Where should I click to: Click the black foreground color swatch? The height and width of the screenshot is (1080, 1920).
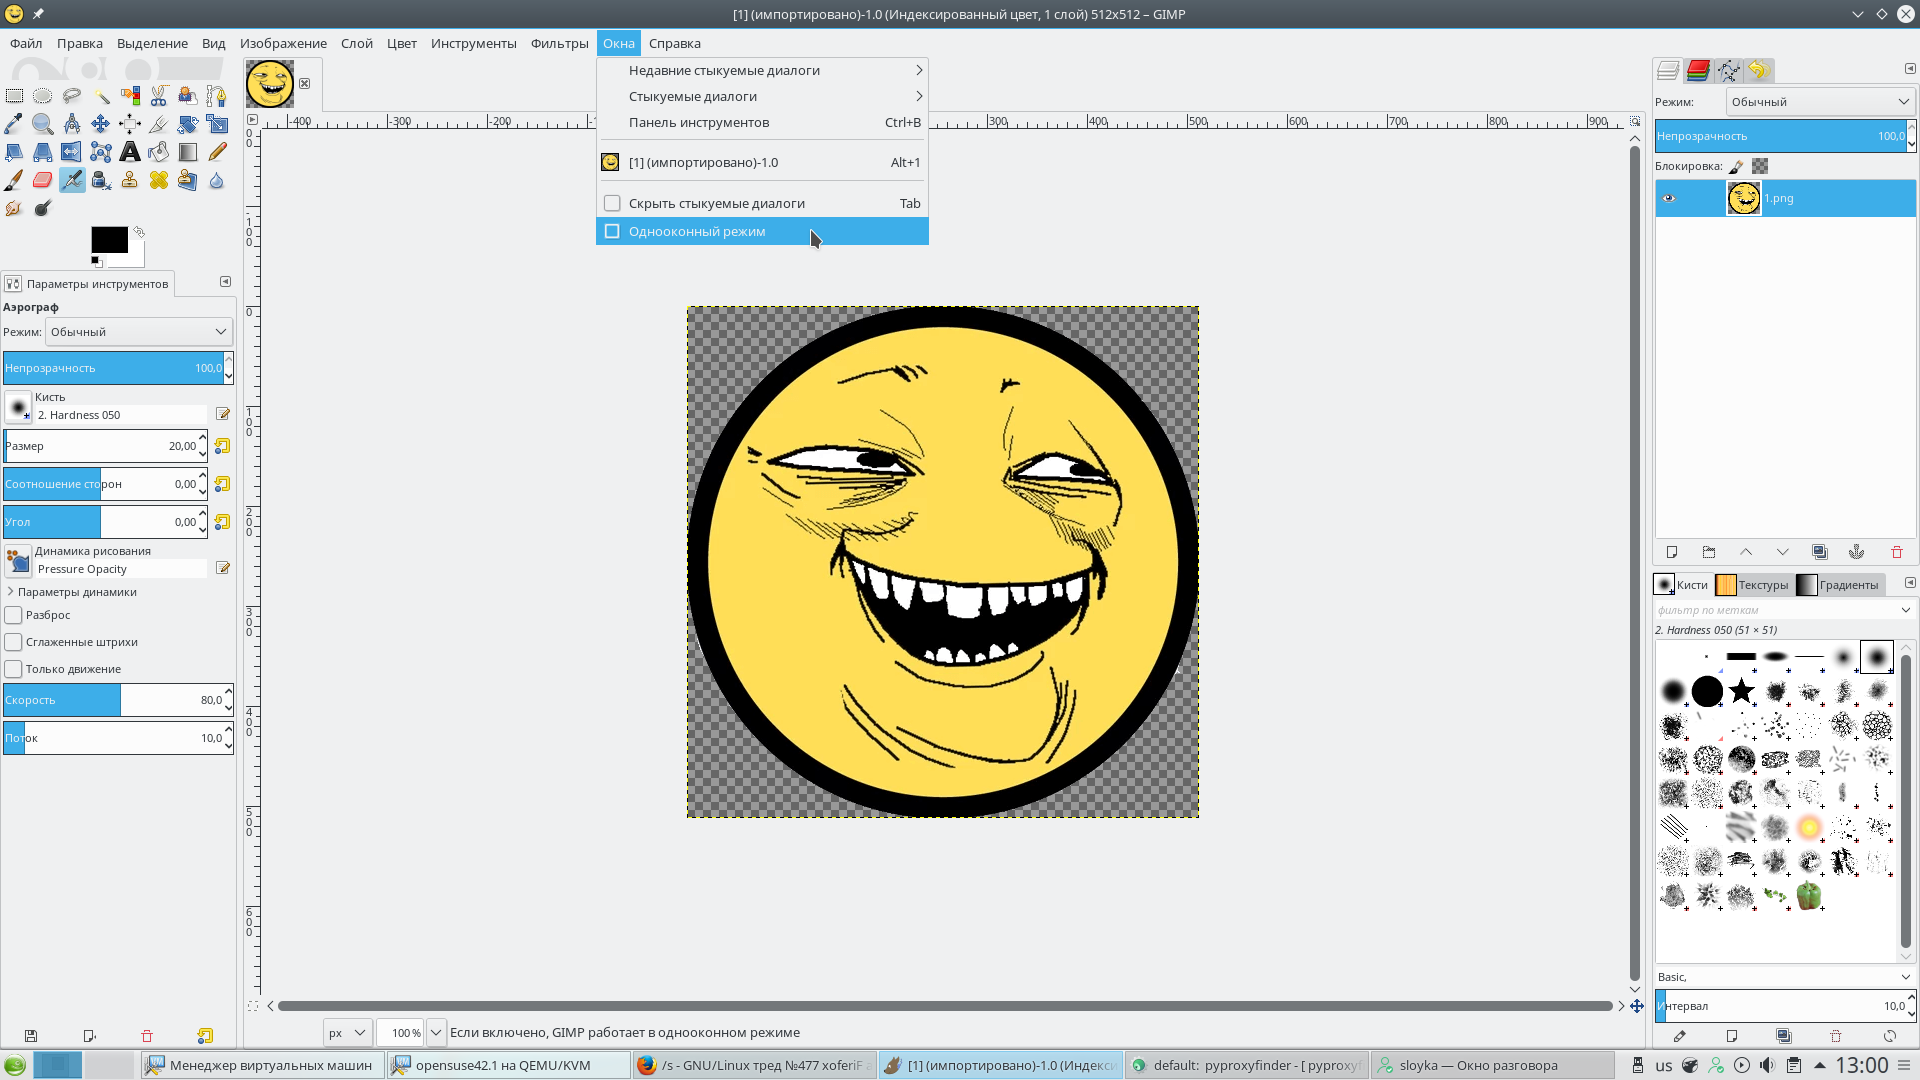[x=109, y=240]
